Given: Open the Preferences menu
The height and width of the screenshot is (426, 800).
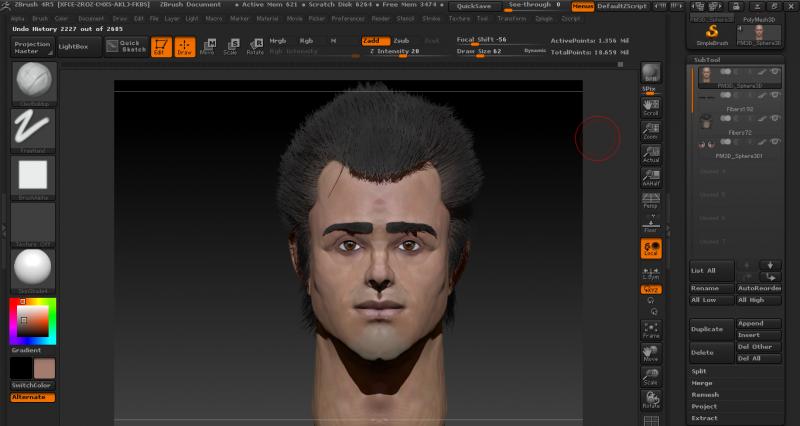Looking at the screenshot, I should point(348,18).
